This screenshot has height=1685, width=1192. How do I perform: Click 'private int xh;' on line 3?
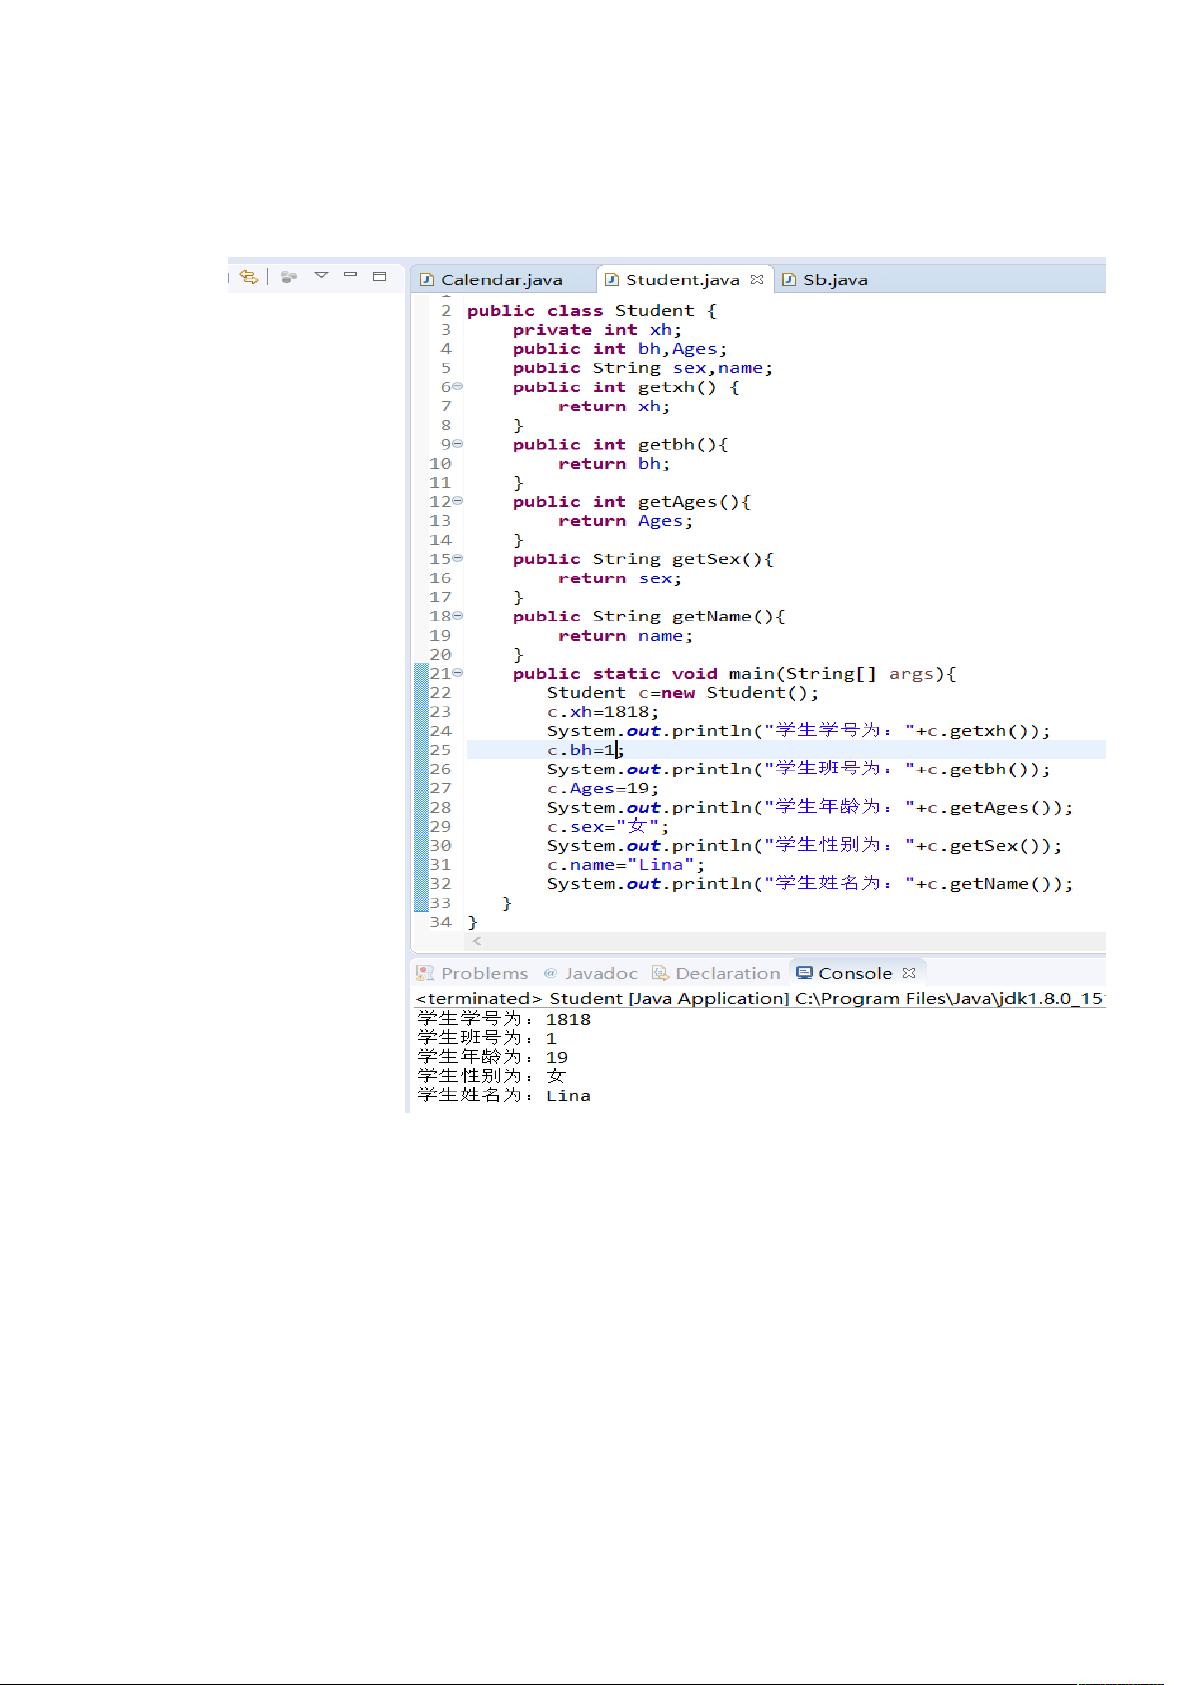(597, 330)
